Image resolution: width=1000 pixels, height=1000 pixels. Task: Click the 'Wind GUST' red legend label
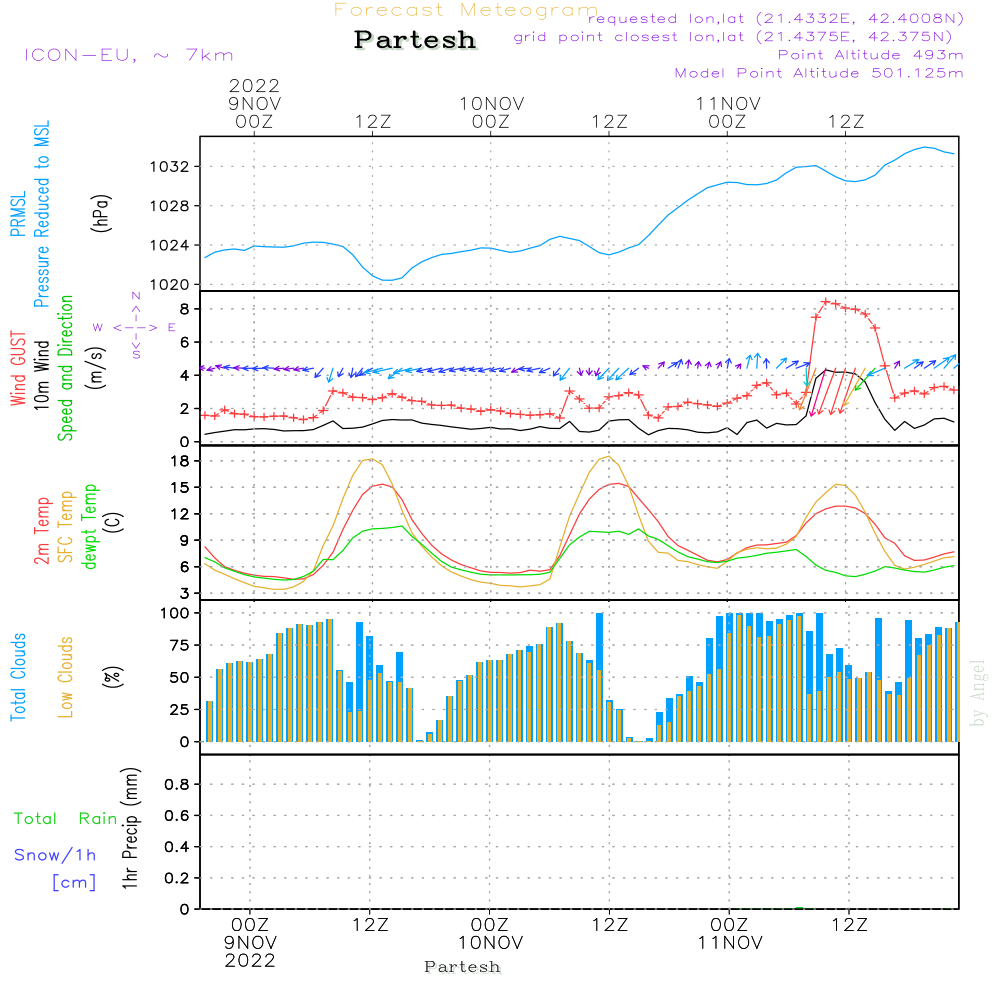pyautogui.click(x=18, y=368)
